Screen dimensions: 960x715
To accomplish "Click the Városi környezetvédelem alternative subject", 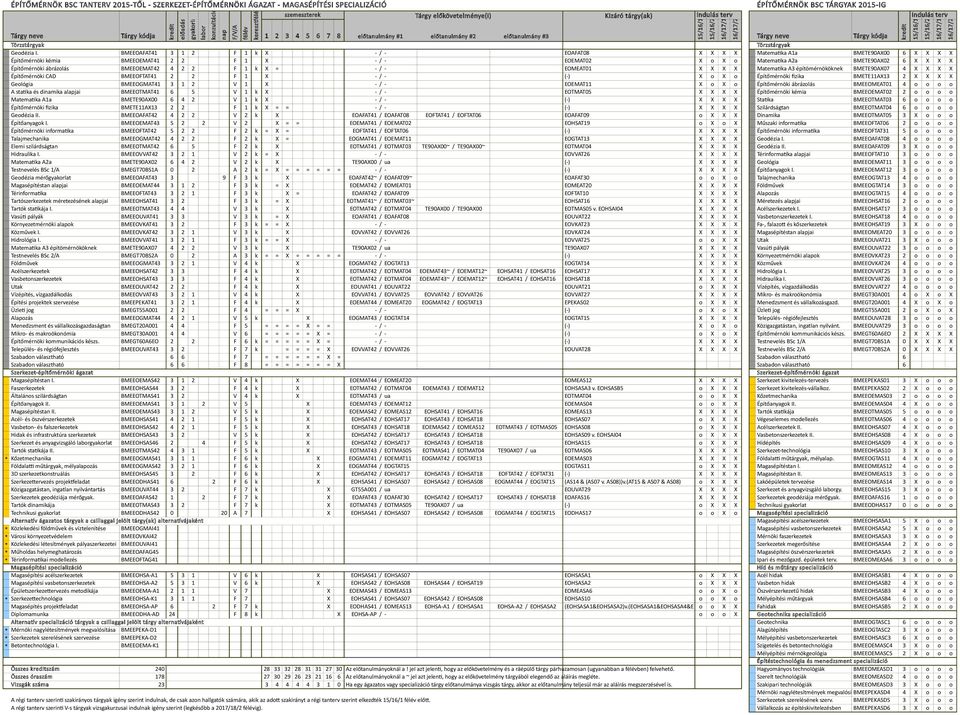I will point(40,536).
